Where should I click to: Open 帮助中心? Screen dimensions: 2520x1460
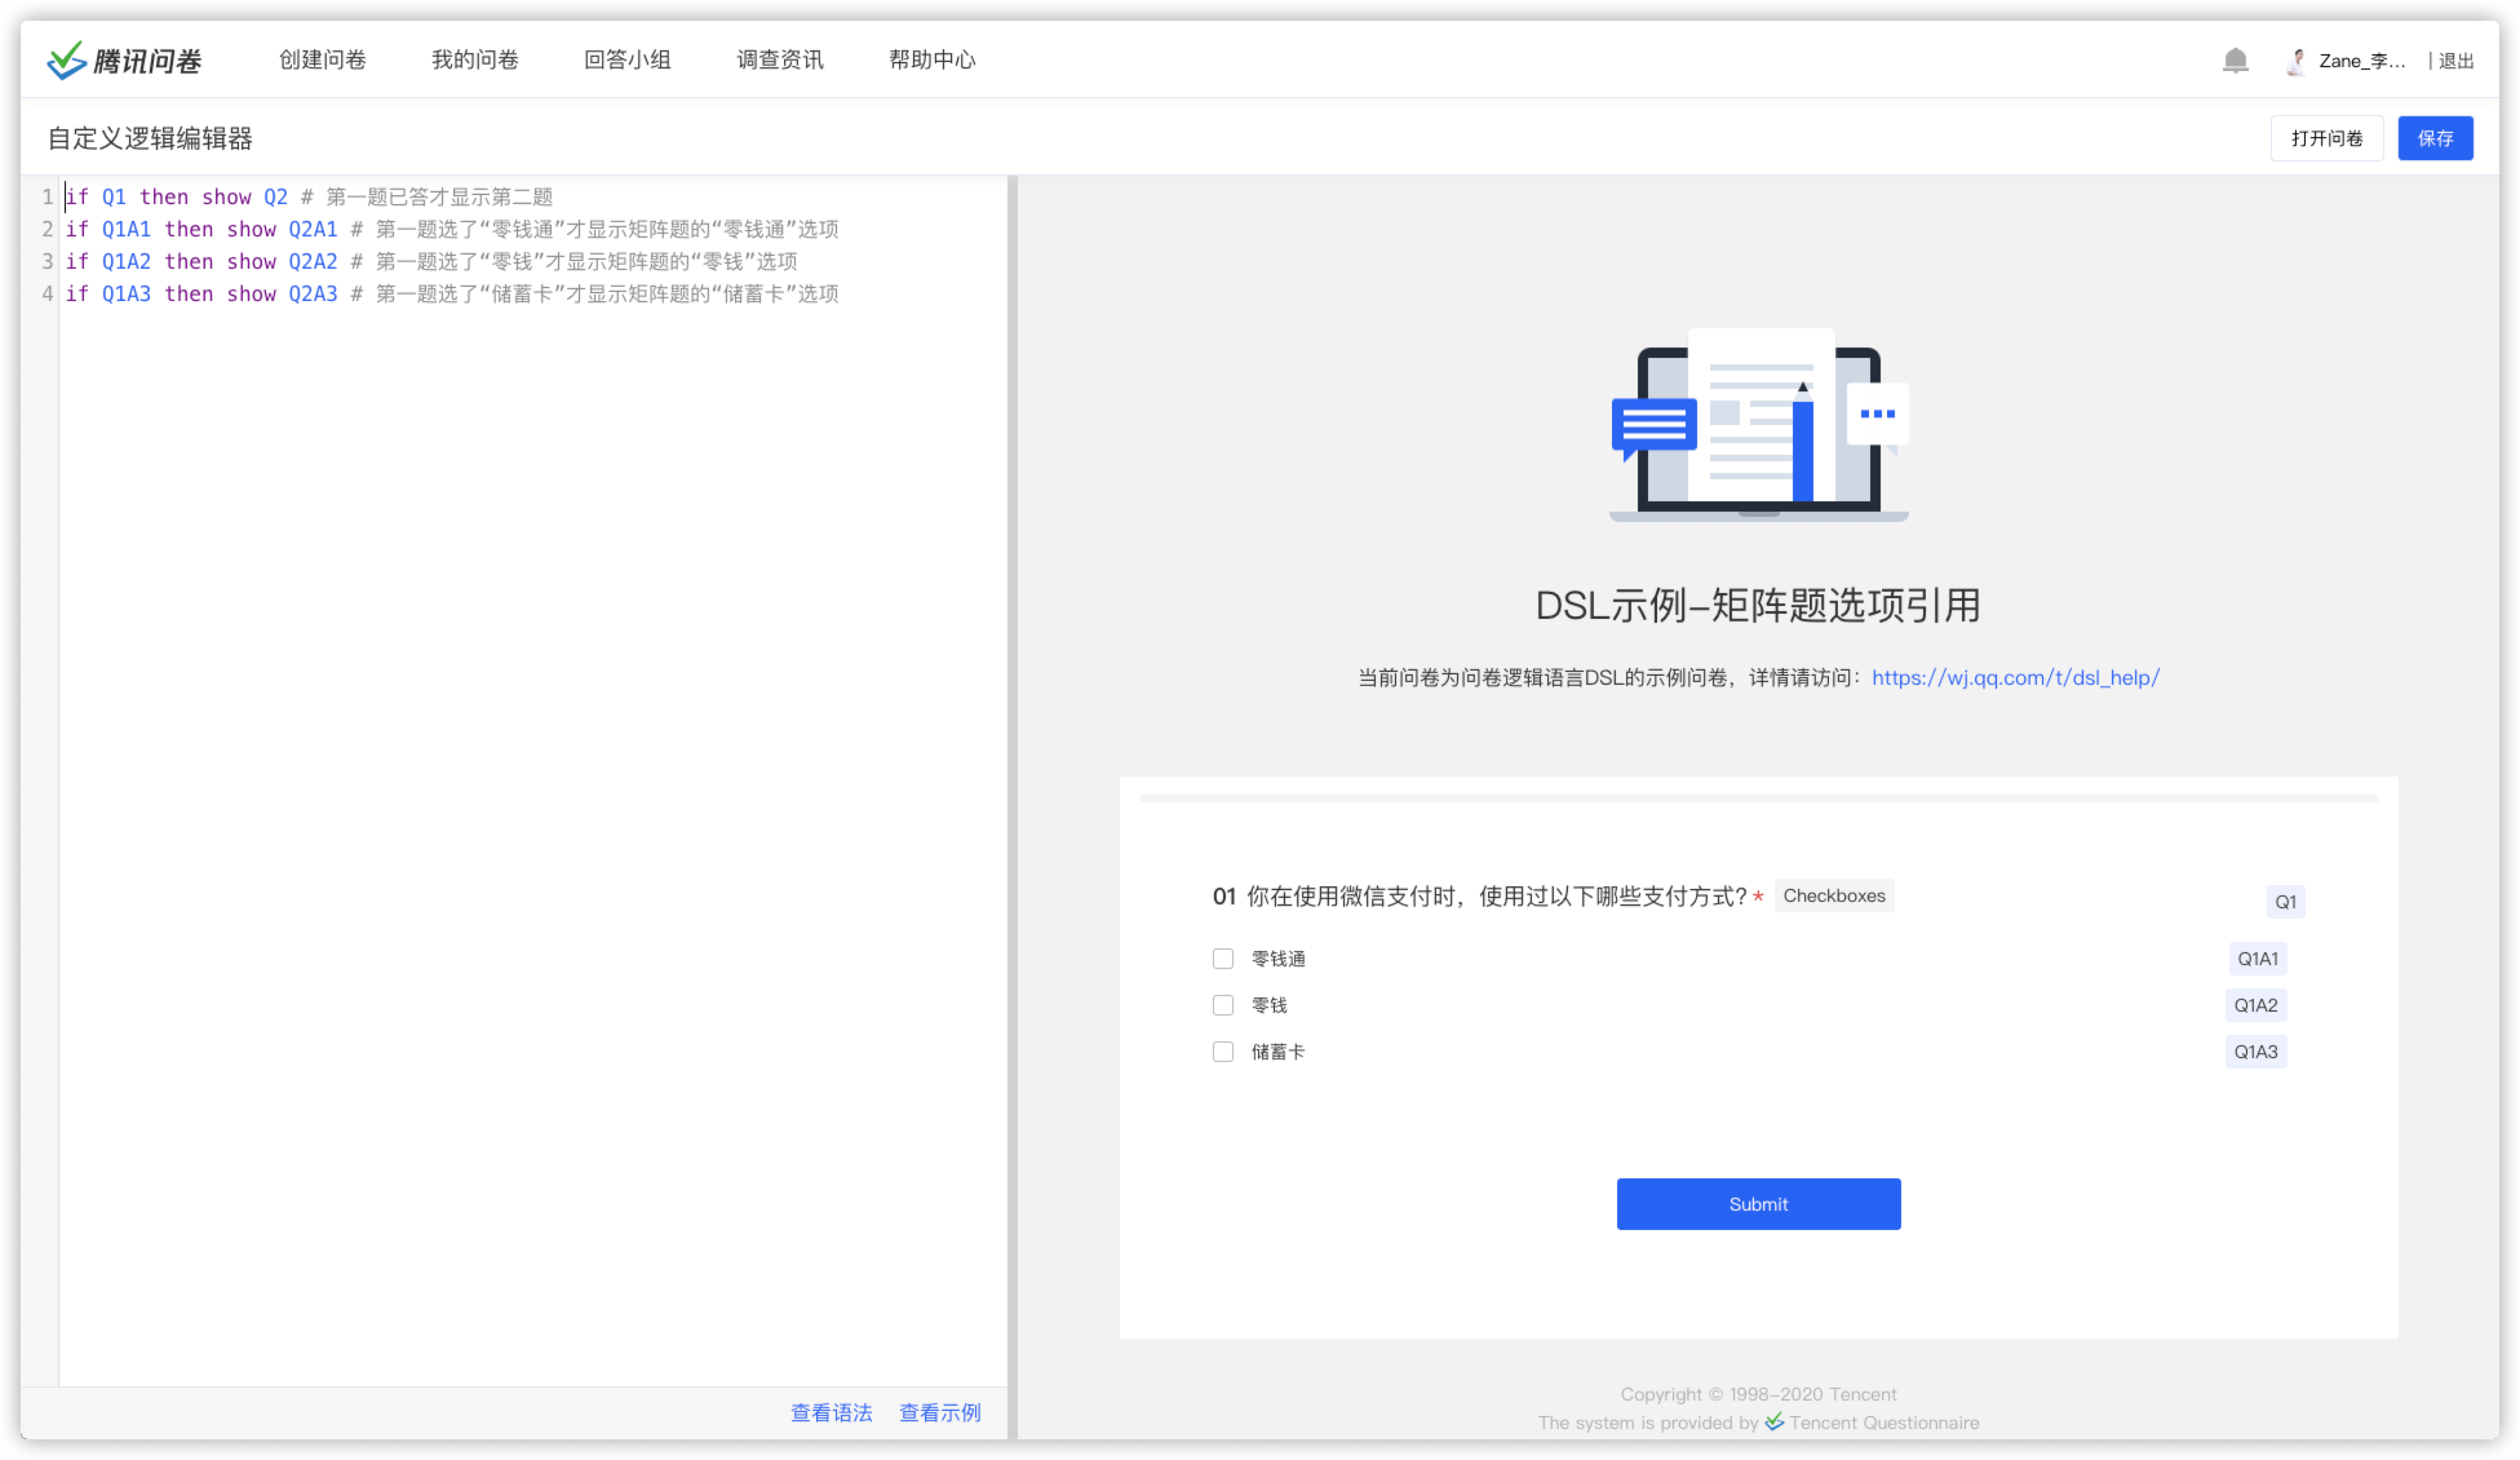[932, 60]
